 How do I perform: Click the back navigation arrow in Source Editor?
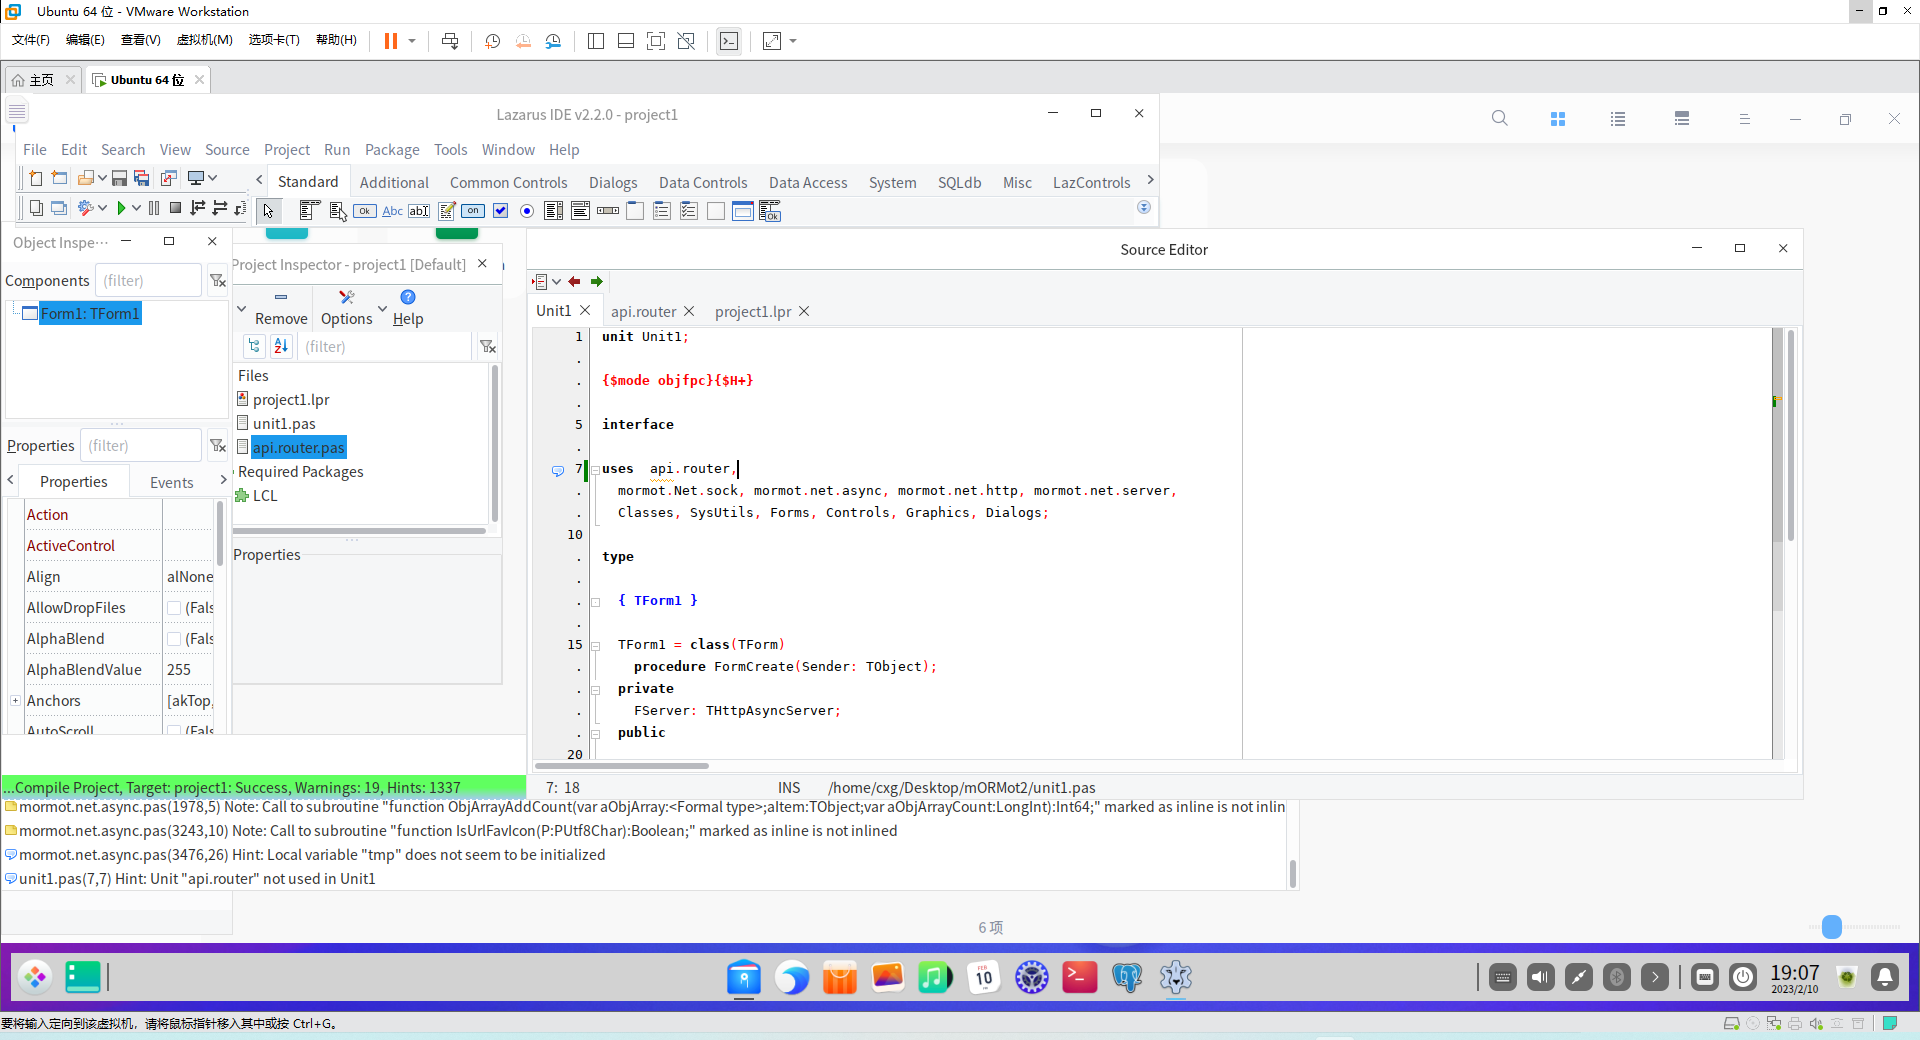574,282
